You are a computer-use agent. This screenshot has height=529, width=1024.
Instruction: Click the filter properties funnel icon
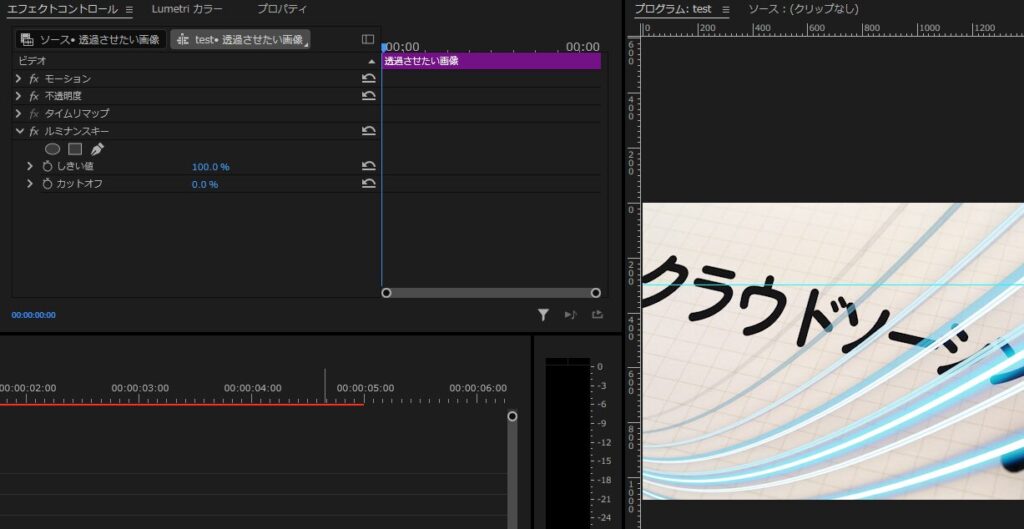pyautogui.click(x=543, y=315)
